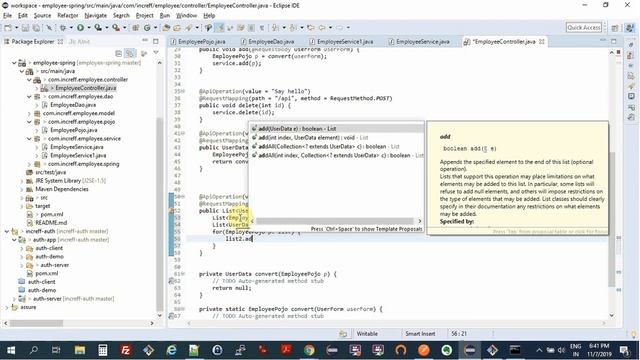Viewport: 640px width, 360px height.
Task: Click the Open Perspective icon
Action: 615,28
